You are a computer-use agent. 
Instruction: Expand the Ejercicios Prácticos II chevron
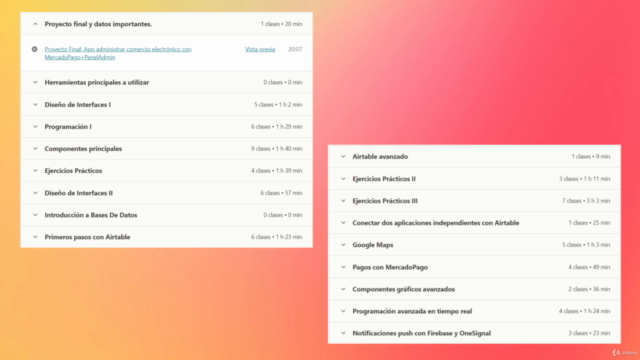[343, 179]
